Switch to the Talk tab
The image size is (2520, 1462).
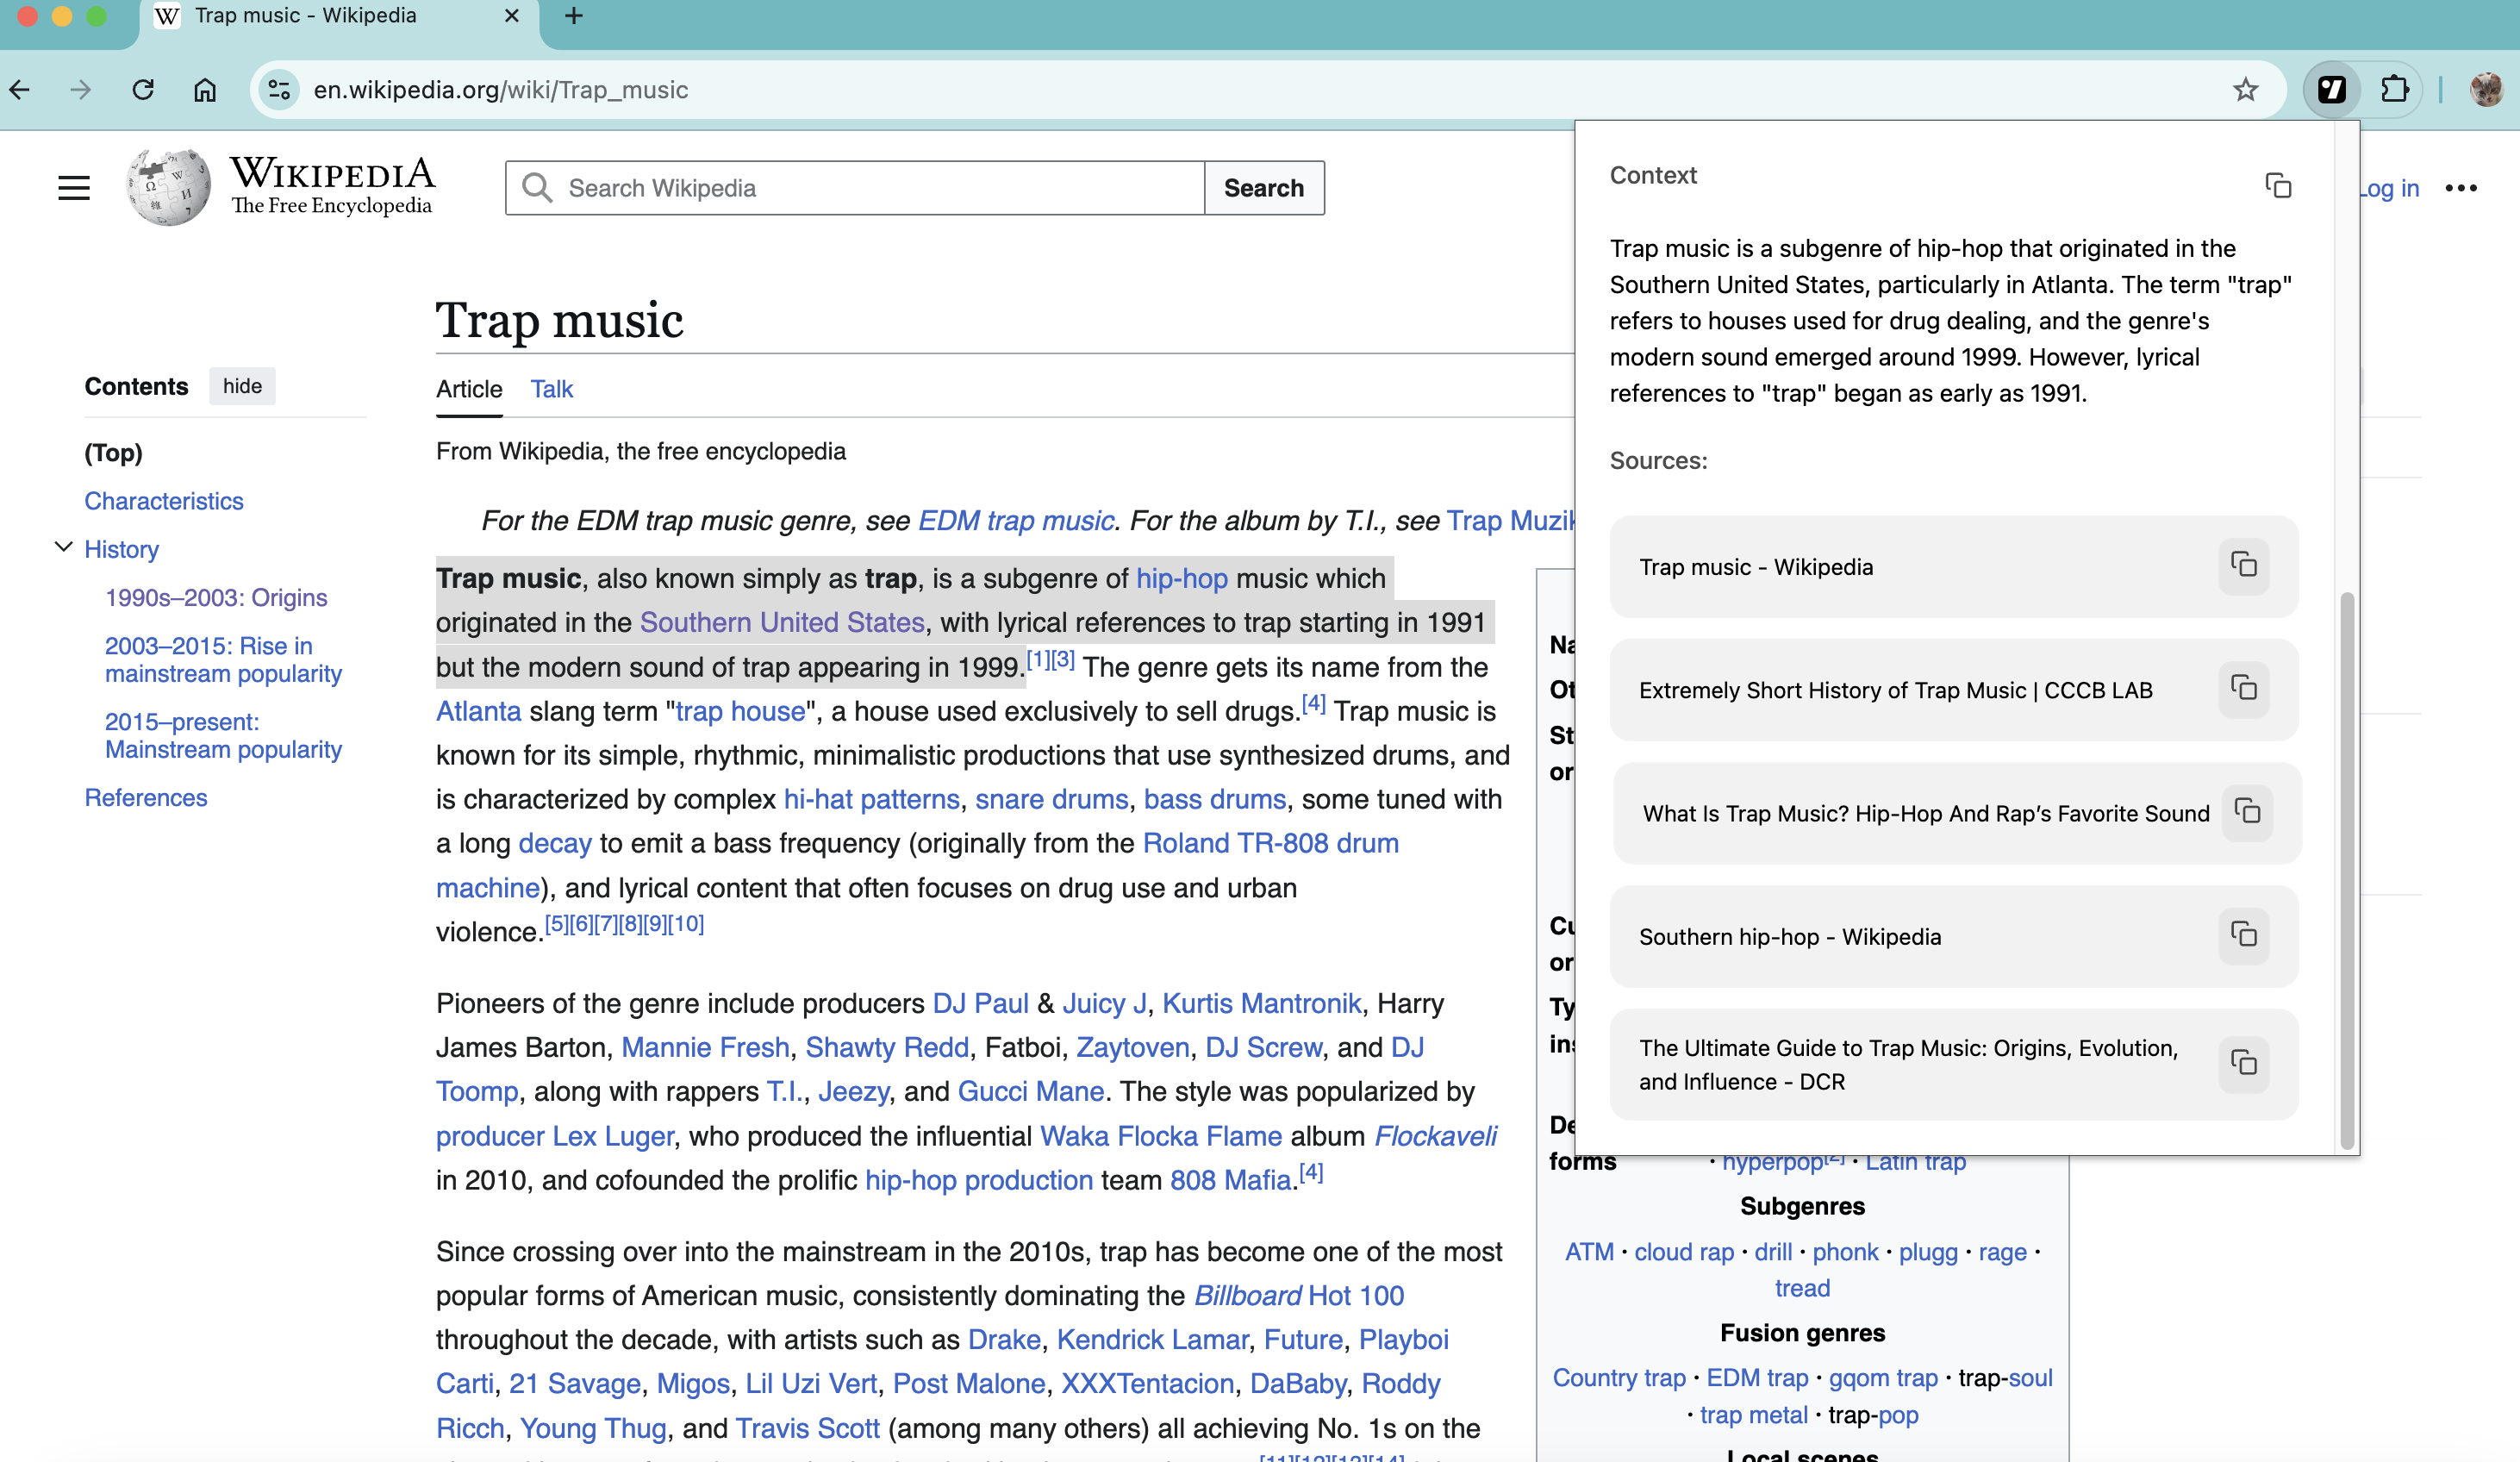pos(551,389)
